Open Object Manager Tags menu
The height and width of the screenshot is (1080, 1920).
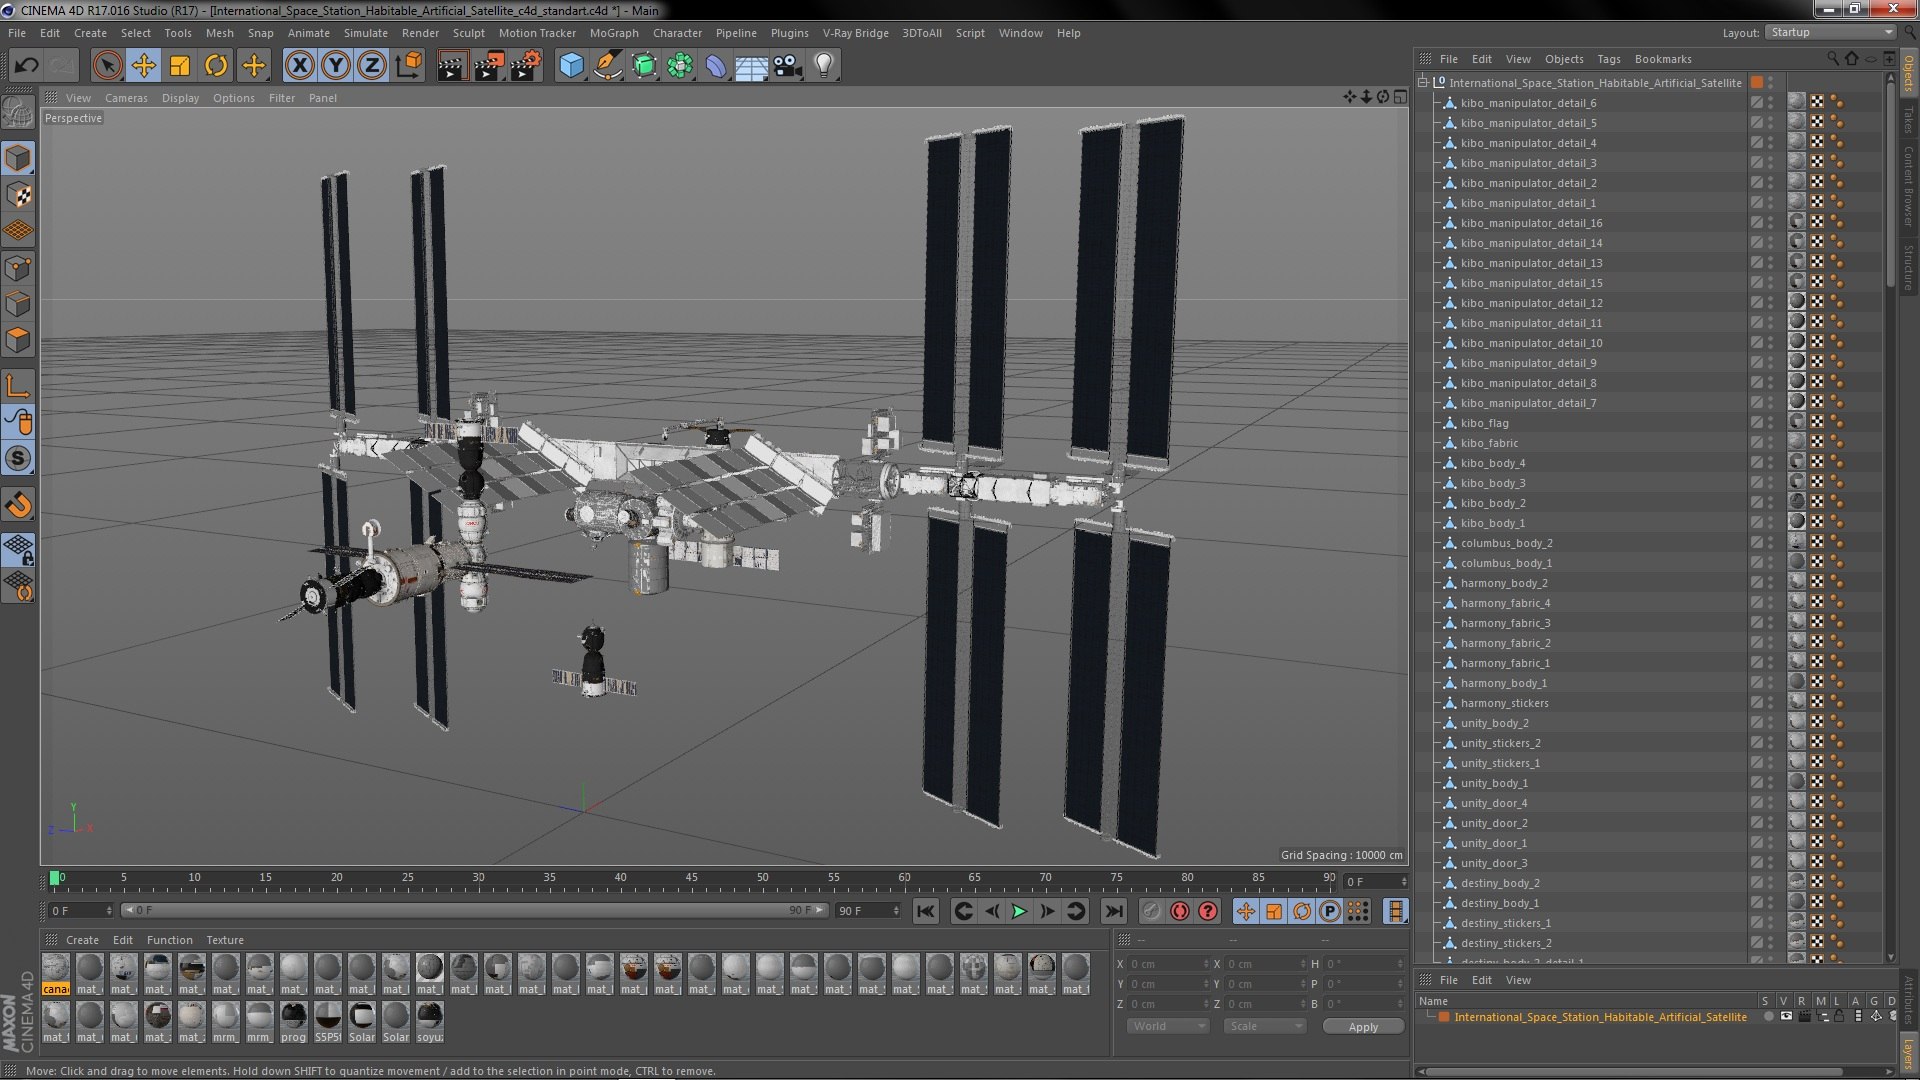pyautogui.click(x=1608, y=59)
